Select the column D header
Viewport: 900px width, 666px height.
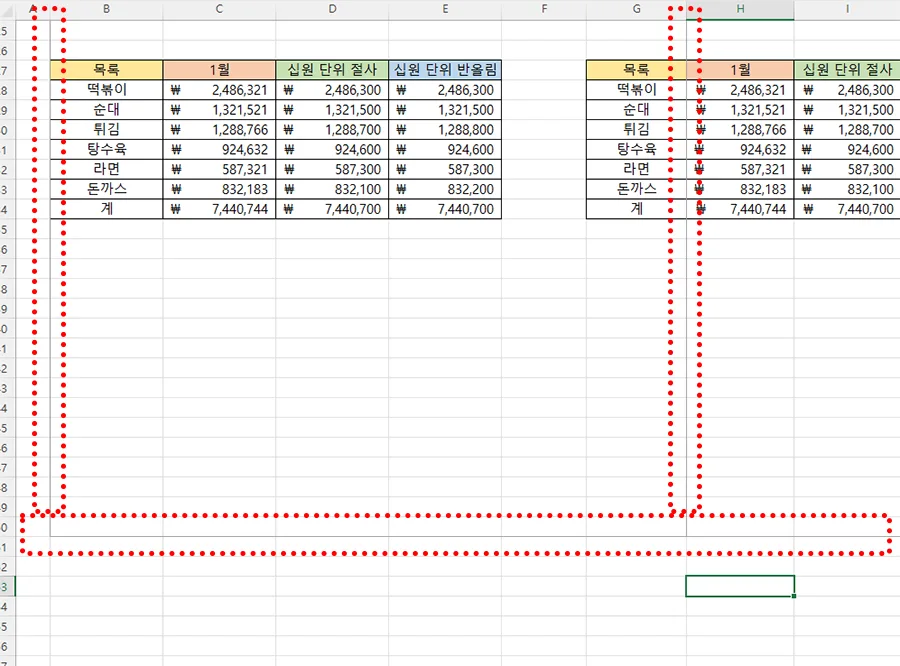332,9
